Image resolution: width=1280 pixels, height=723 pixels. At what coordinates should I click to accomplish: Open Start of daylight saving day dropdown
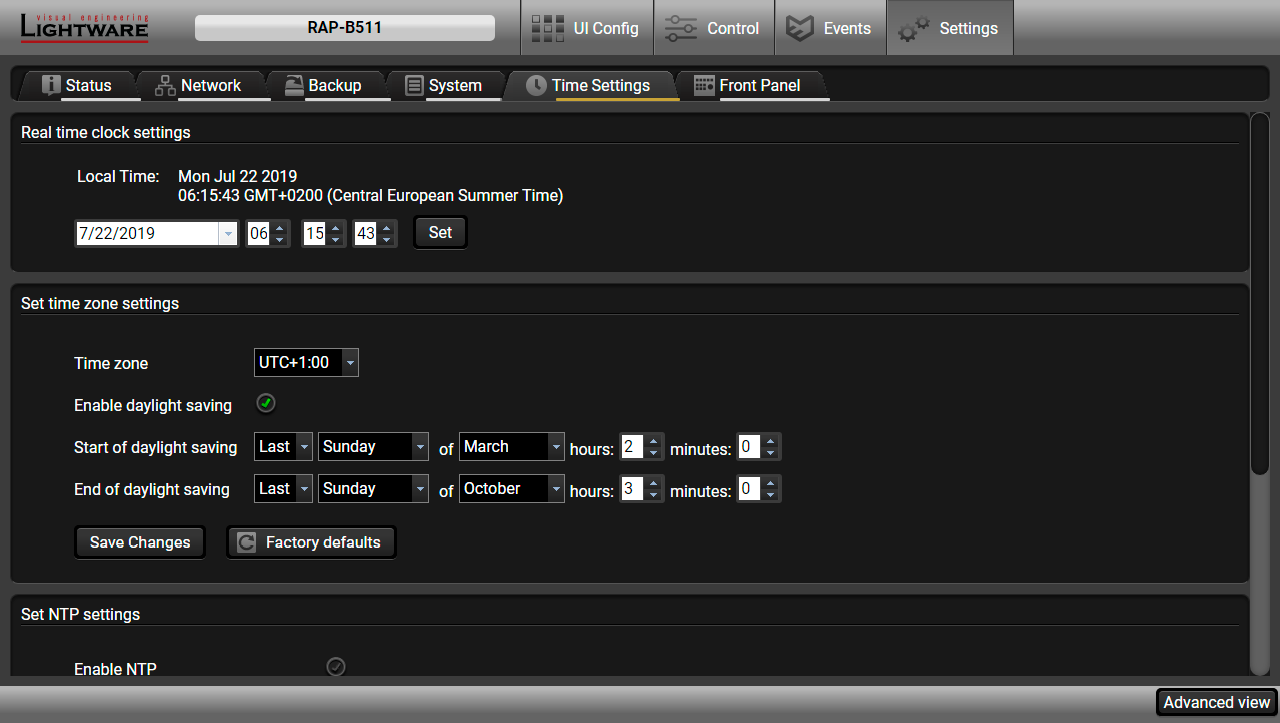tap(373, 446)
